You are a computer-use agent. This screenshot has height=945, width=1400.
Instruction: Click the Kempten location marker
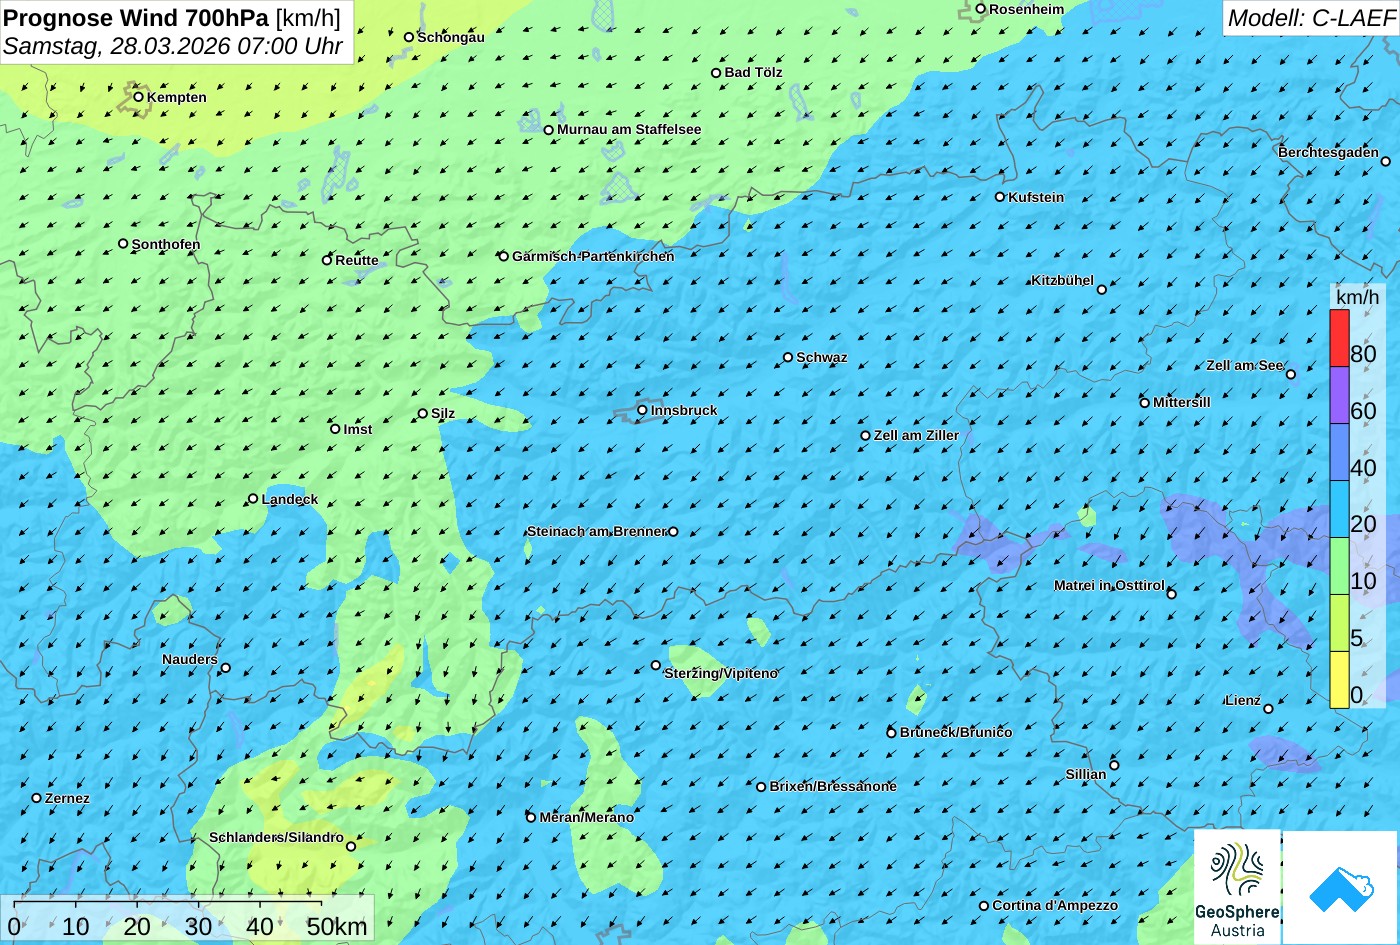pyautogui.click(x=139, y=97)
